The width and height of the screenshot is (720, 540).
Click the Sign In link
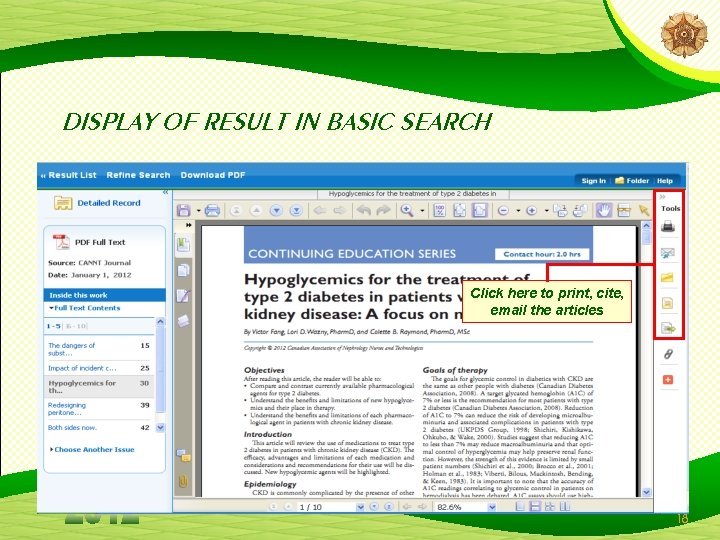click(593, 181)
